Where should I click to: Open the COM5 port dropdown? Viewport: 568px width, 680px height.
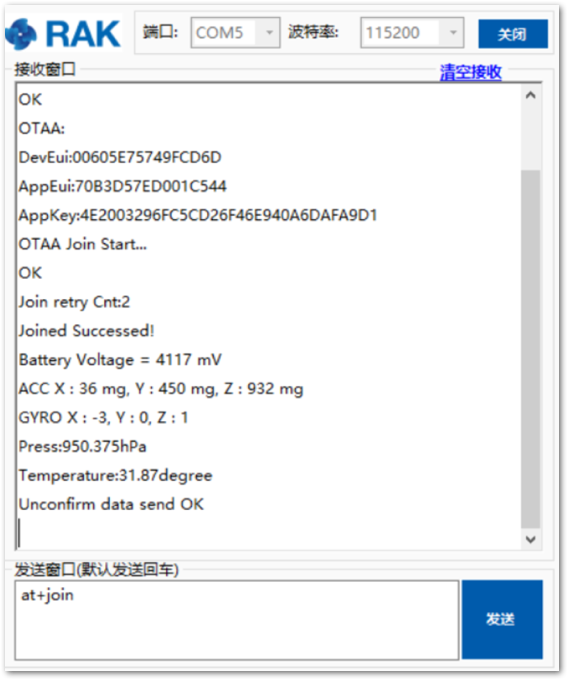click(269, 33)
